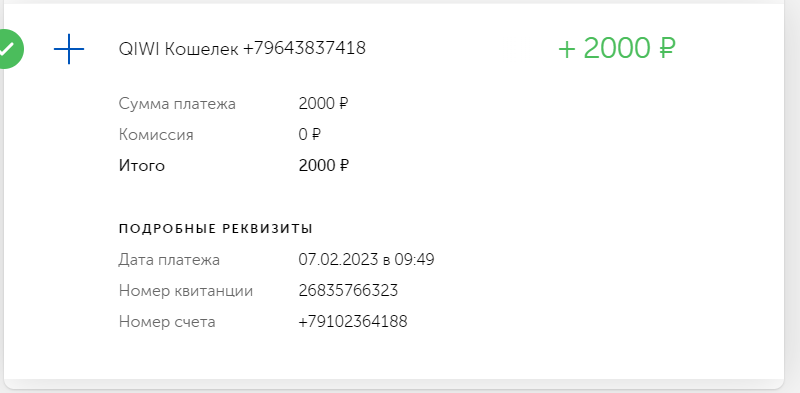Select the date 07.02.2023 в 09:49
This screenshot has width=800, height=393.
click(366, 260)
